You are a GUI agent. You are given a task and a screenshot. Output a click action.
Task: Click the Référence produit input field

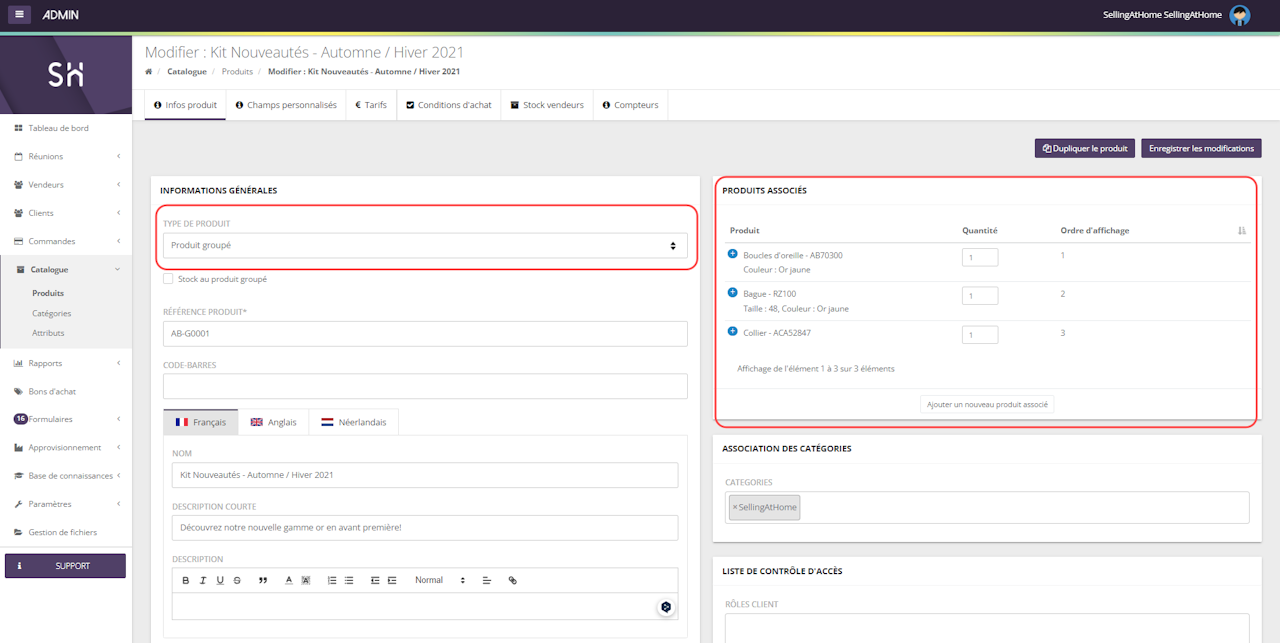425,334
